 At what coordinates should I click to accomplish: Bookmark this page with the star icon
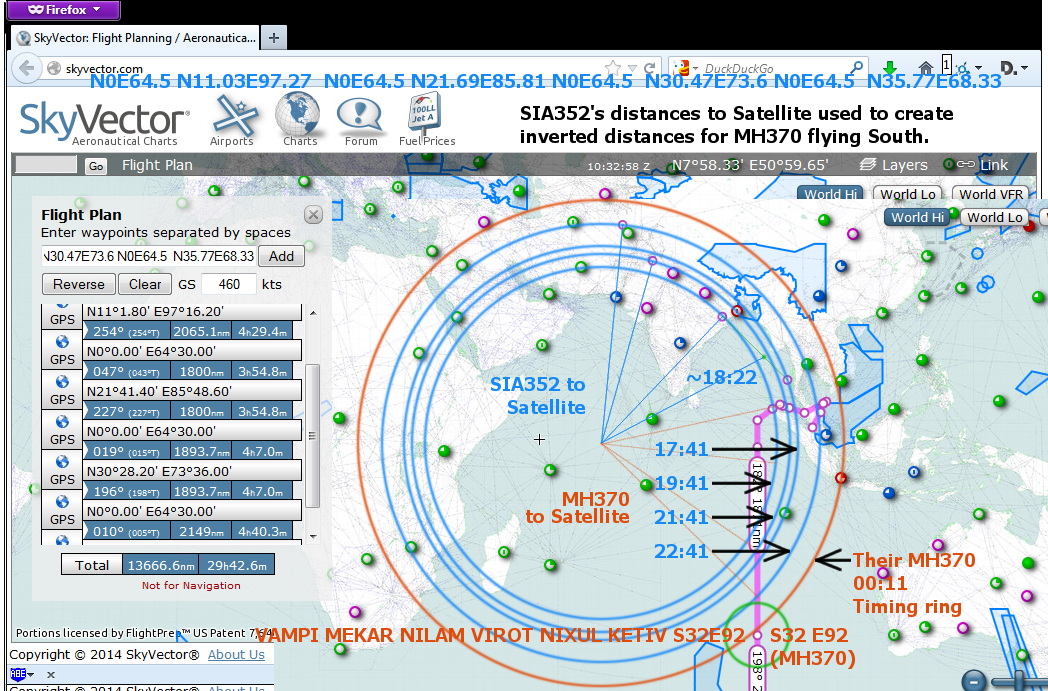click(612, 67)
